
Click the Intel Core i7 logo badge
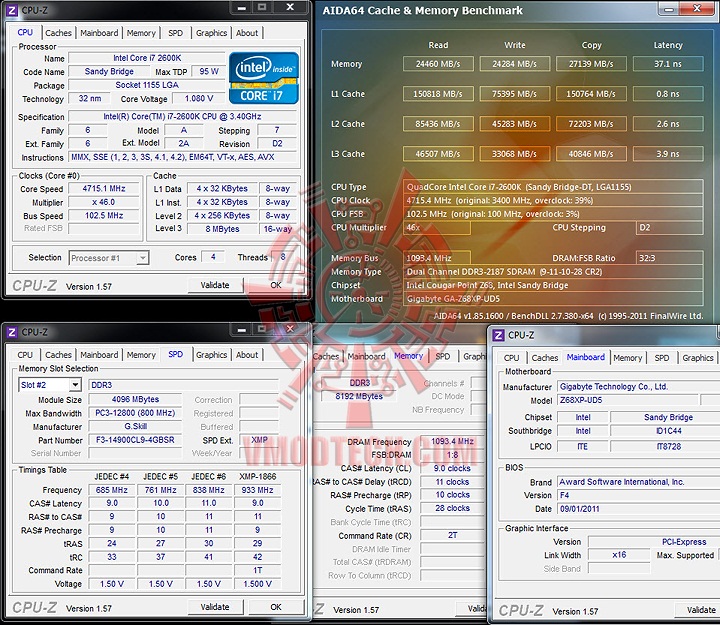click(264, 78)
